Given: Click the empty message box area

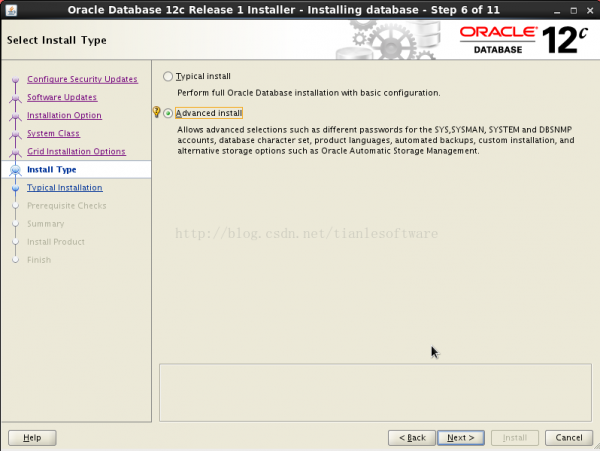Looking at the screenshot, I should [375, 392].
